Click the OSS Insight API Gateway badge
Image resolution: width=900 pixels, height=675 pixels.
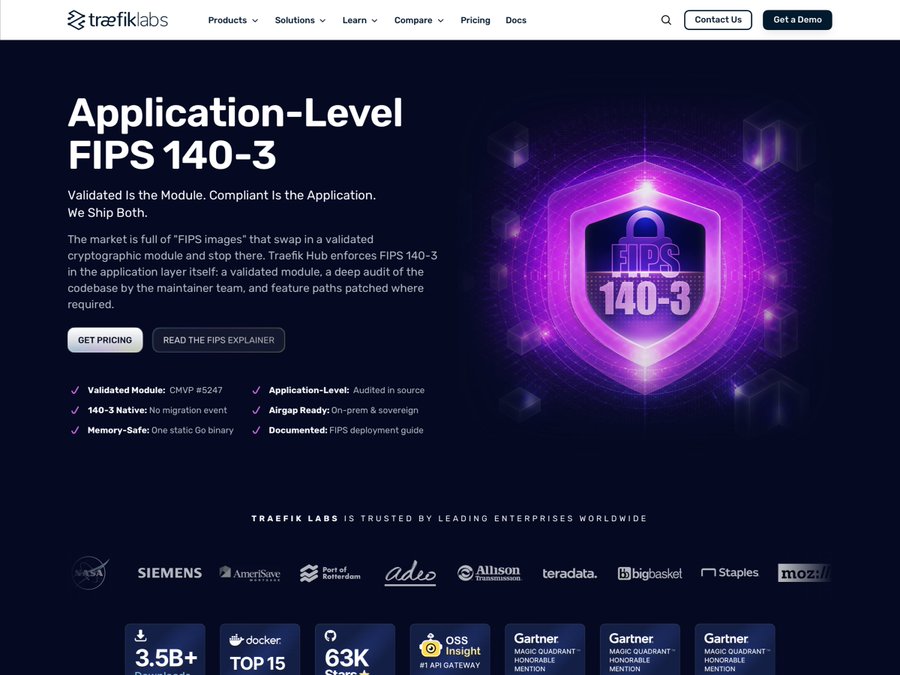450,649
